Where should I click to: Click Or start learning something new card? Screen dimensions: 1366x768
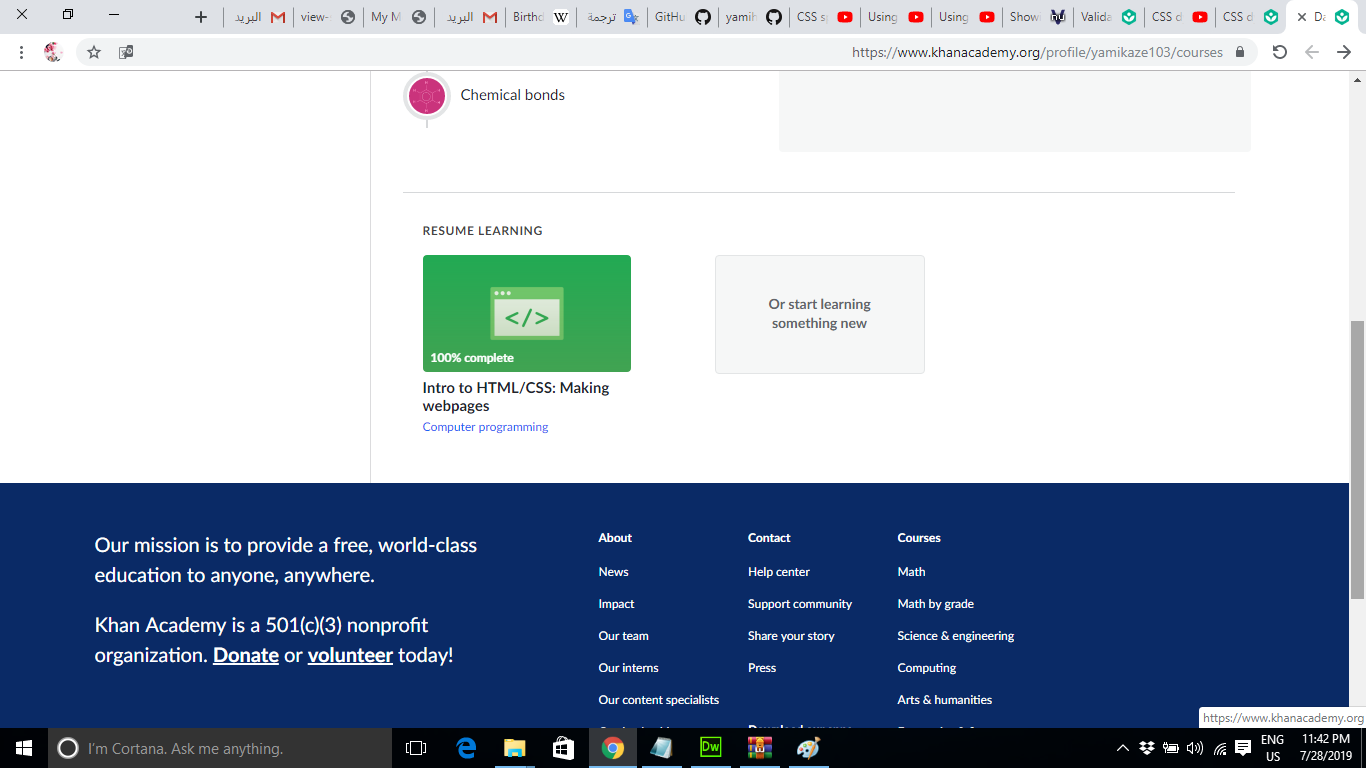pyautogui.click(x=820, y=314)
